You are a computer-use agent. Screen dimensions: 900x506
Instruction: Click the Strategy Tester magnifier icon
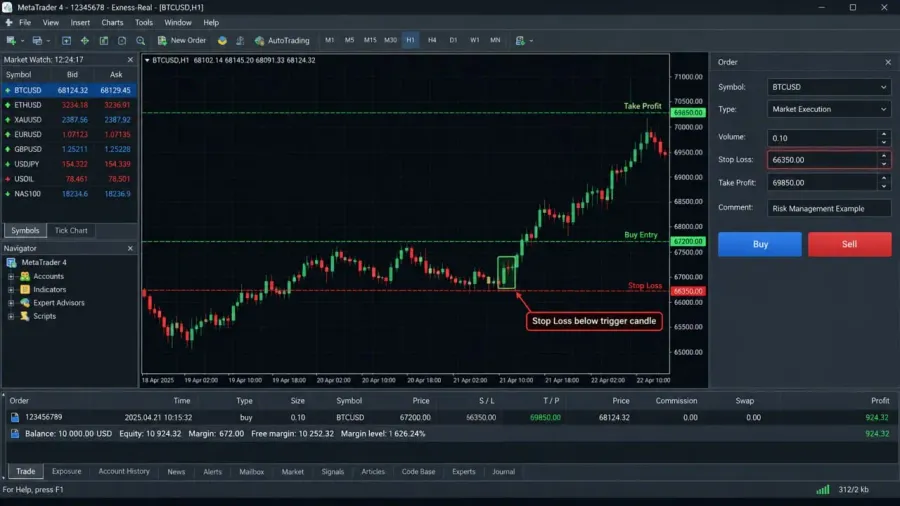[x=141, y=40]
